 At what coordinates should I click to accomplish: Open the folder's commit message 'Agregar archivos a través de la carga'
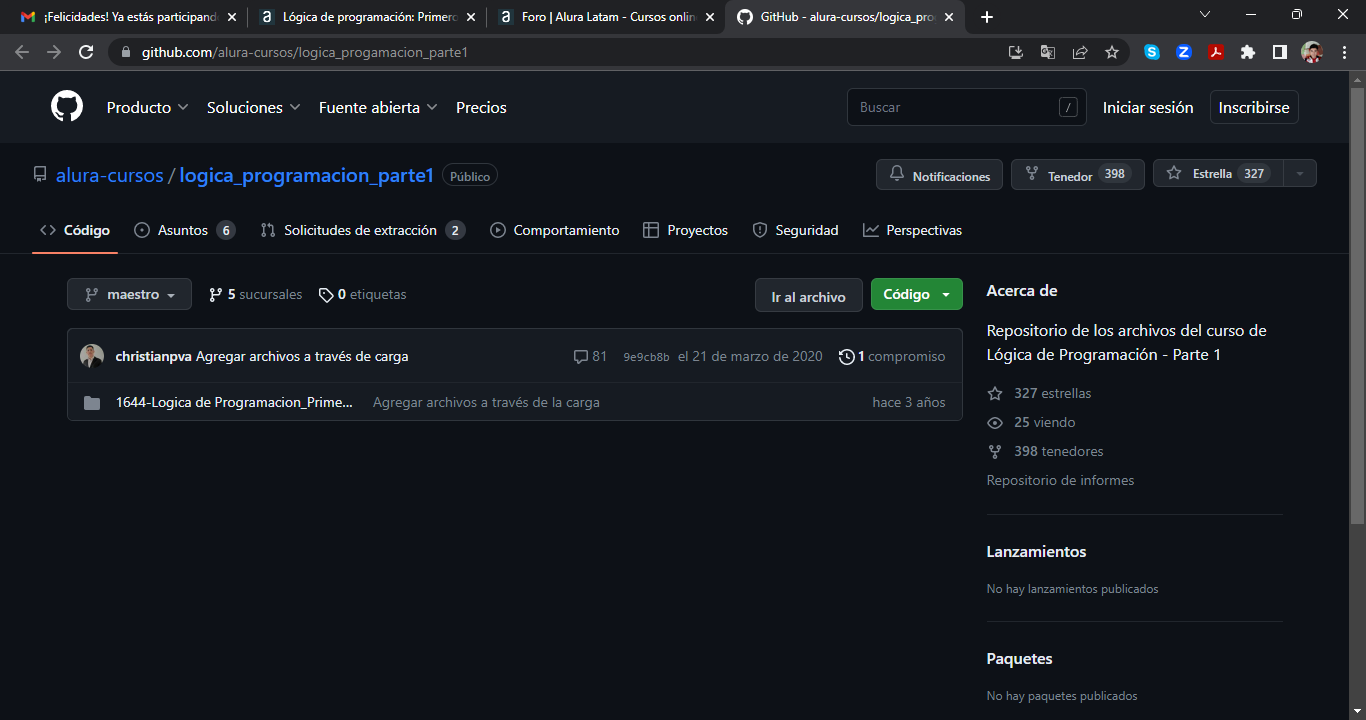(486, 402)
